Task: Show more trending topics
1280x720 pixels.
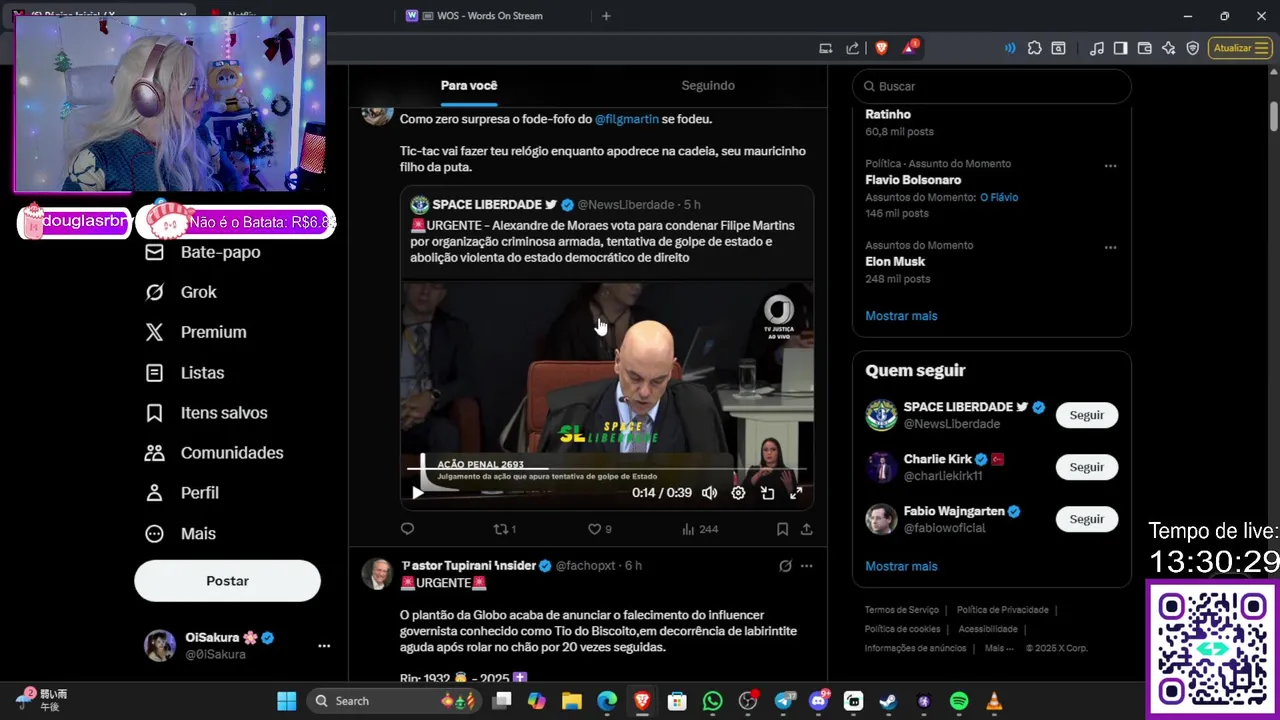Action: (x=901, y=316)
